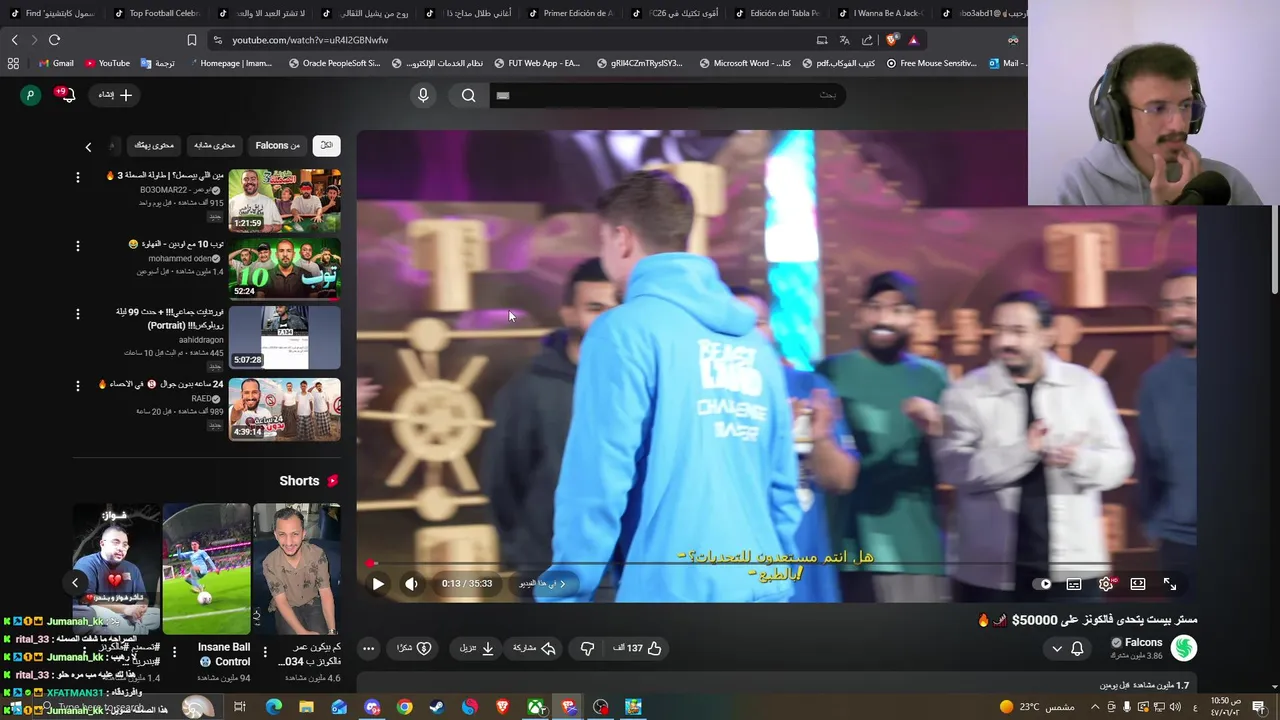This screenshot has height=720, width=1280.
Task: Dislike the video
Action: (587, 648)
